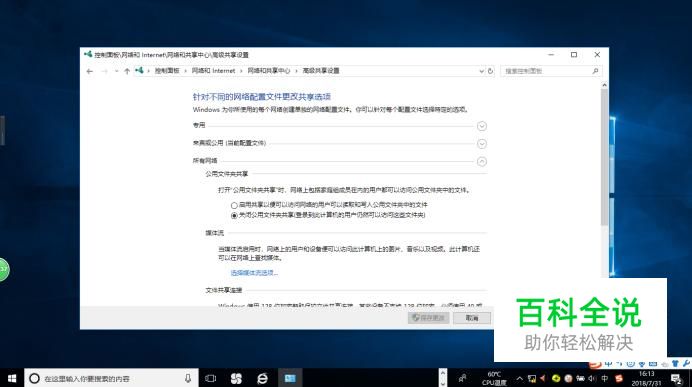Image resolution: width=692 pixels, height=387 pixels.
Task: Click the search magnifier in control panel search
Action: click(x=595, y=71)
